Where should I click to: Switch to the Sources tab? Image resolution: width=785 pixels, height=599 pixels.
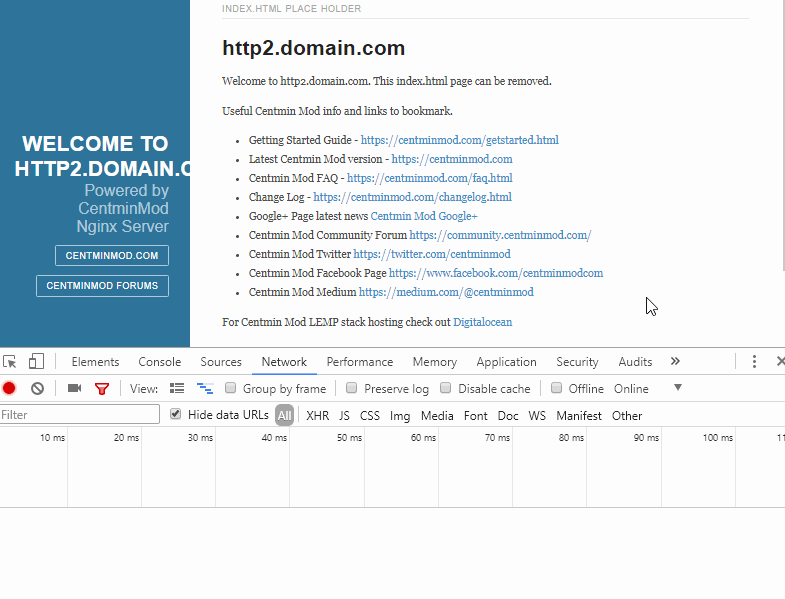[x=221, y=362]
